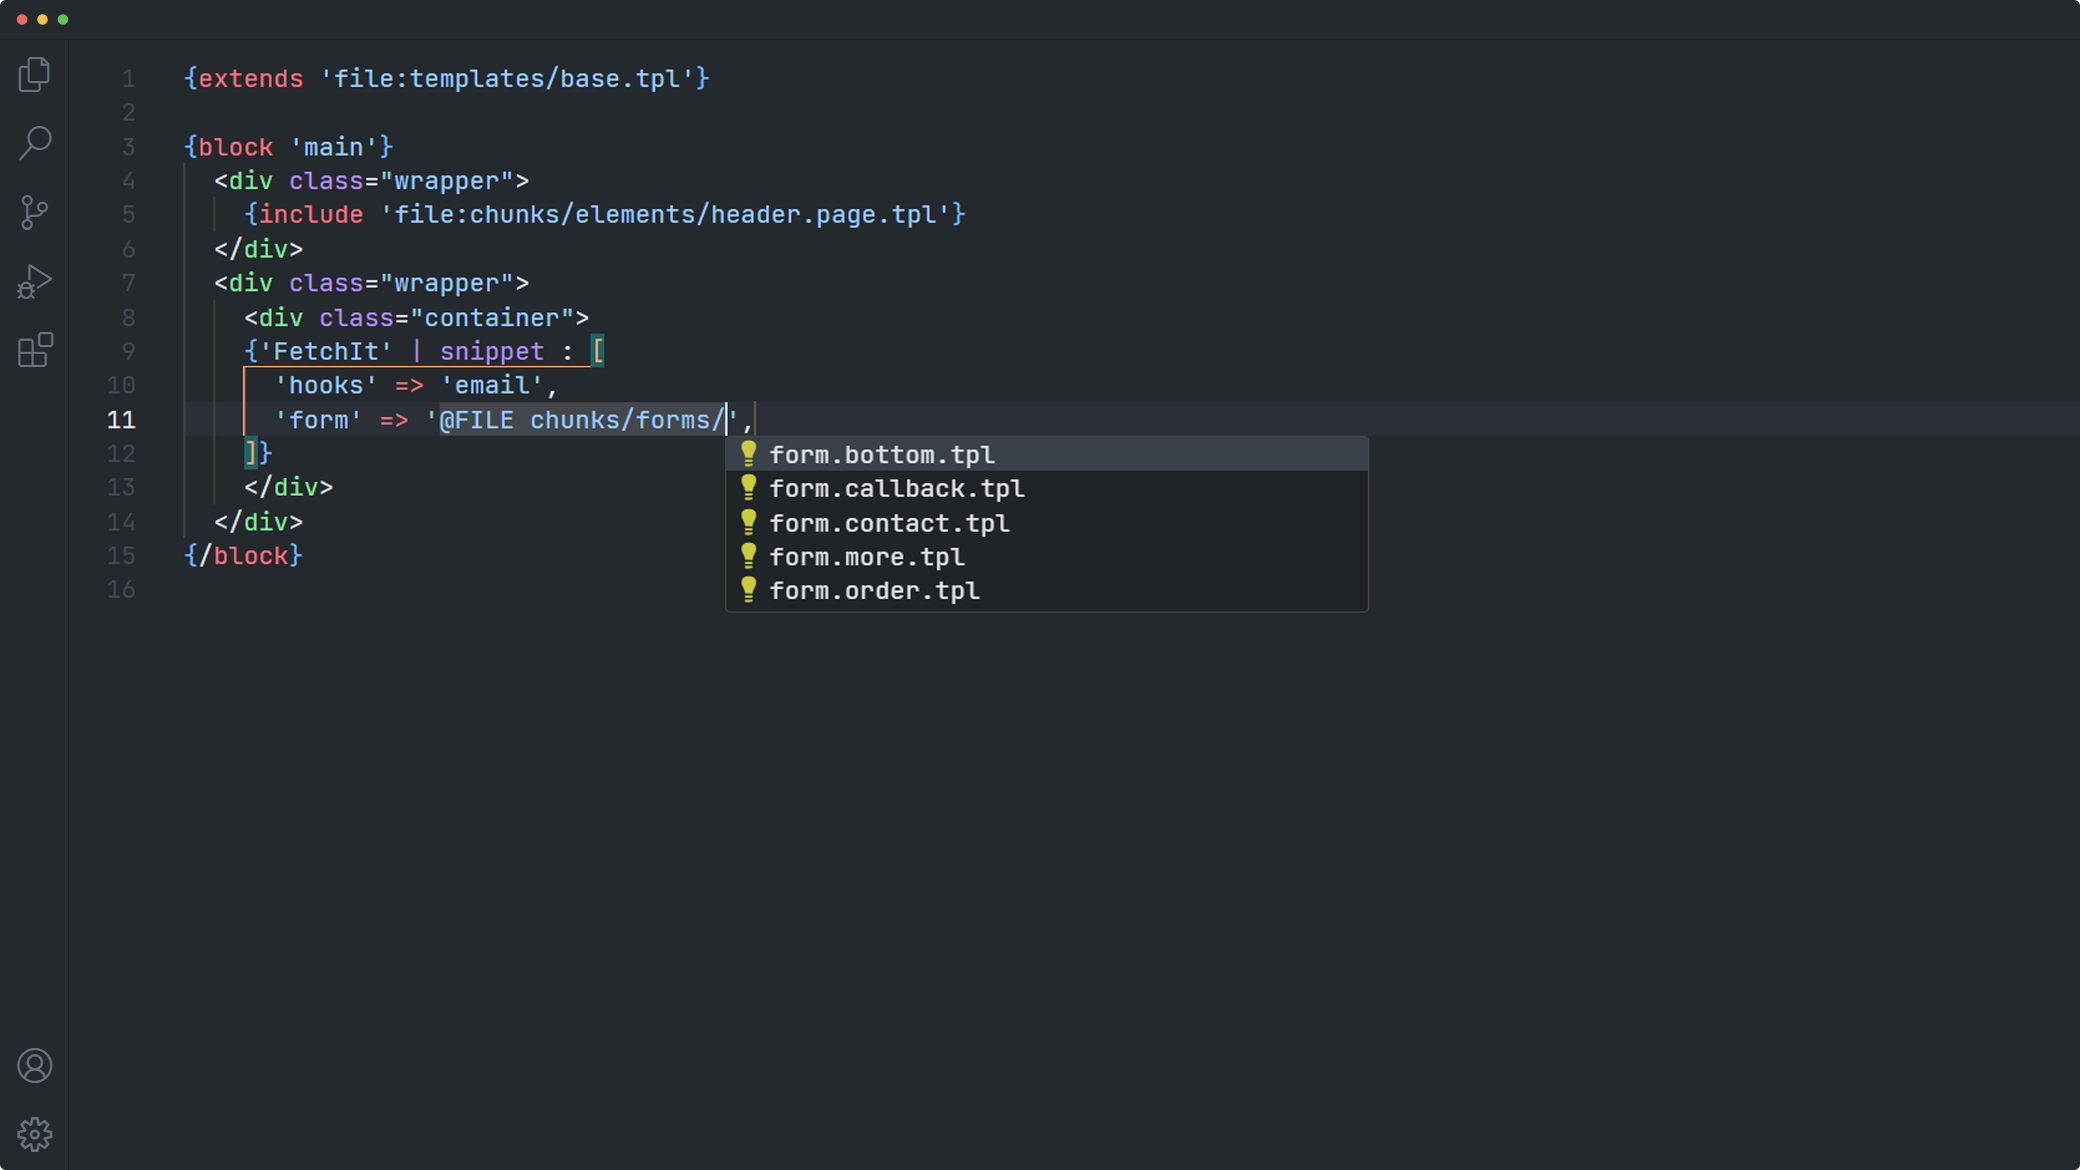Select form.bottom.tpl suggestion
The height and width of the screenshot is (1170, 2080).
pyautogui.click(x=881, y=455)
